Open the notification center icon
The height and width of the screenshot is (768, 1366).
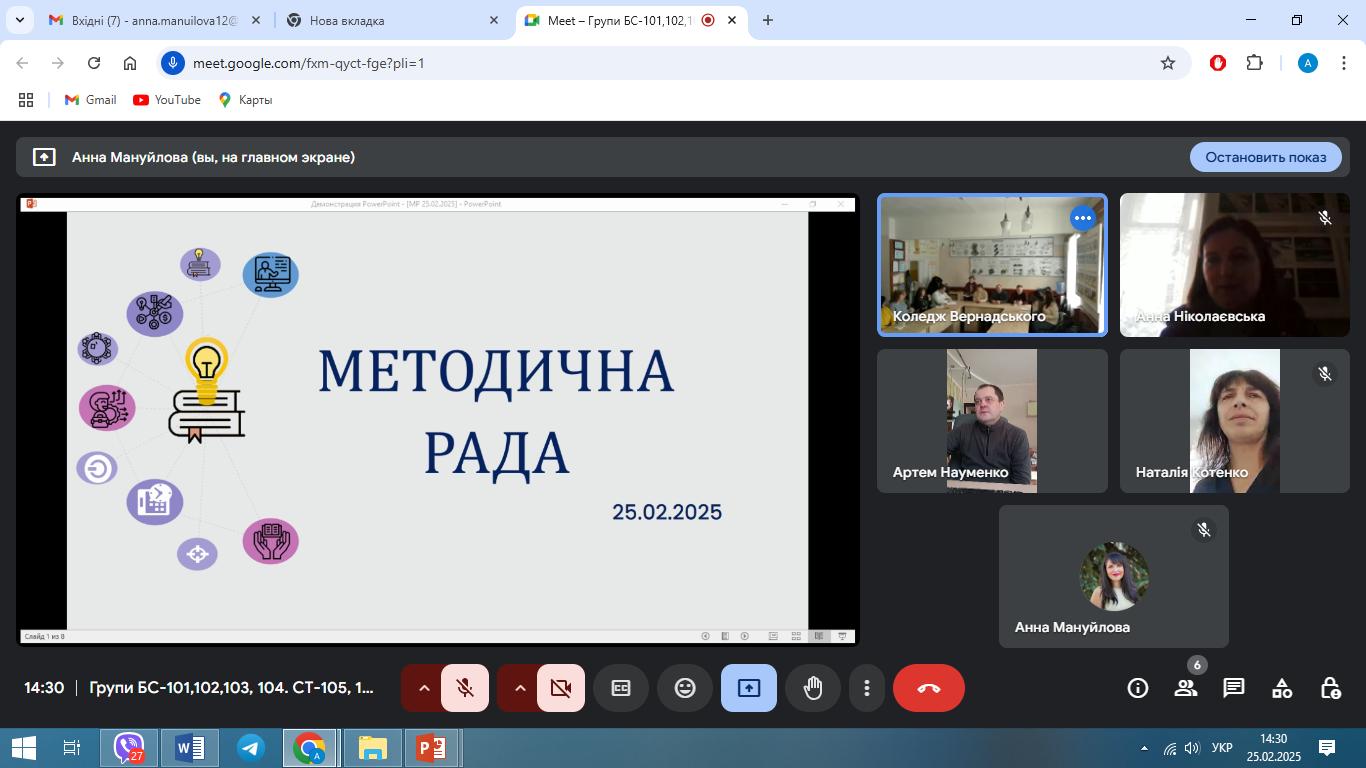coord(1327,748)
